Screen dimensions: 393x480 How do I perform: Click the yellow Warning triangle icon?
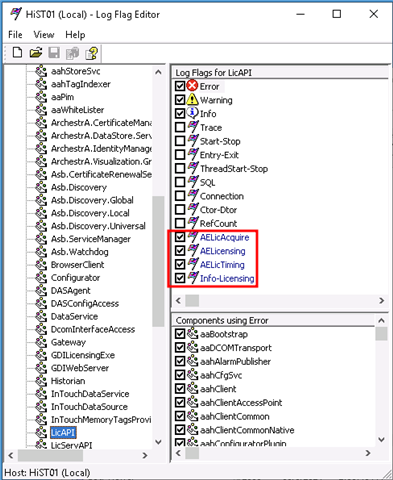click(192, 99)
